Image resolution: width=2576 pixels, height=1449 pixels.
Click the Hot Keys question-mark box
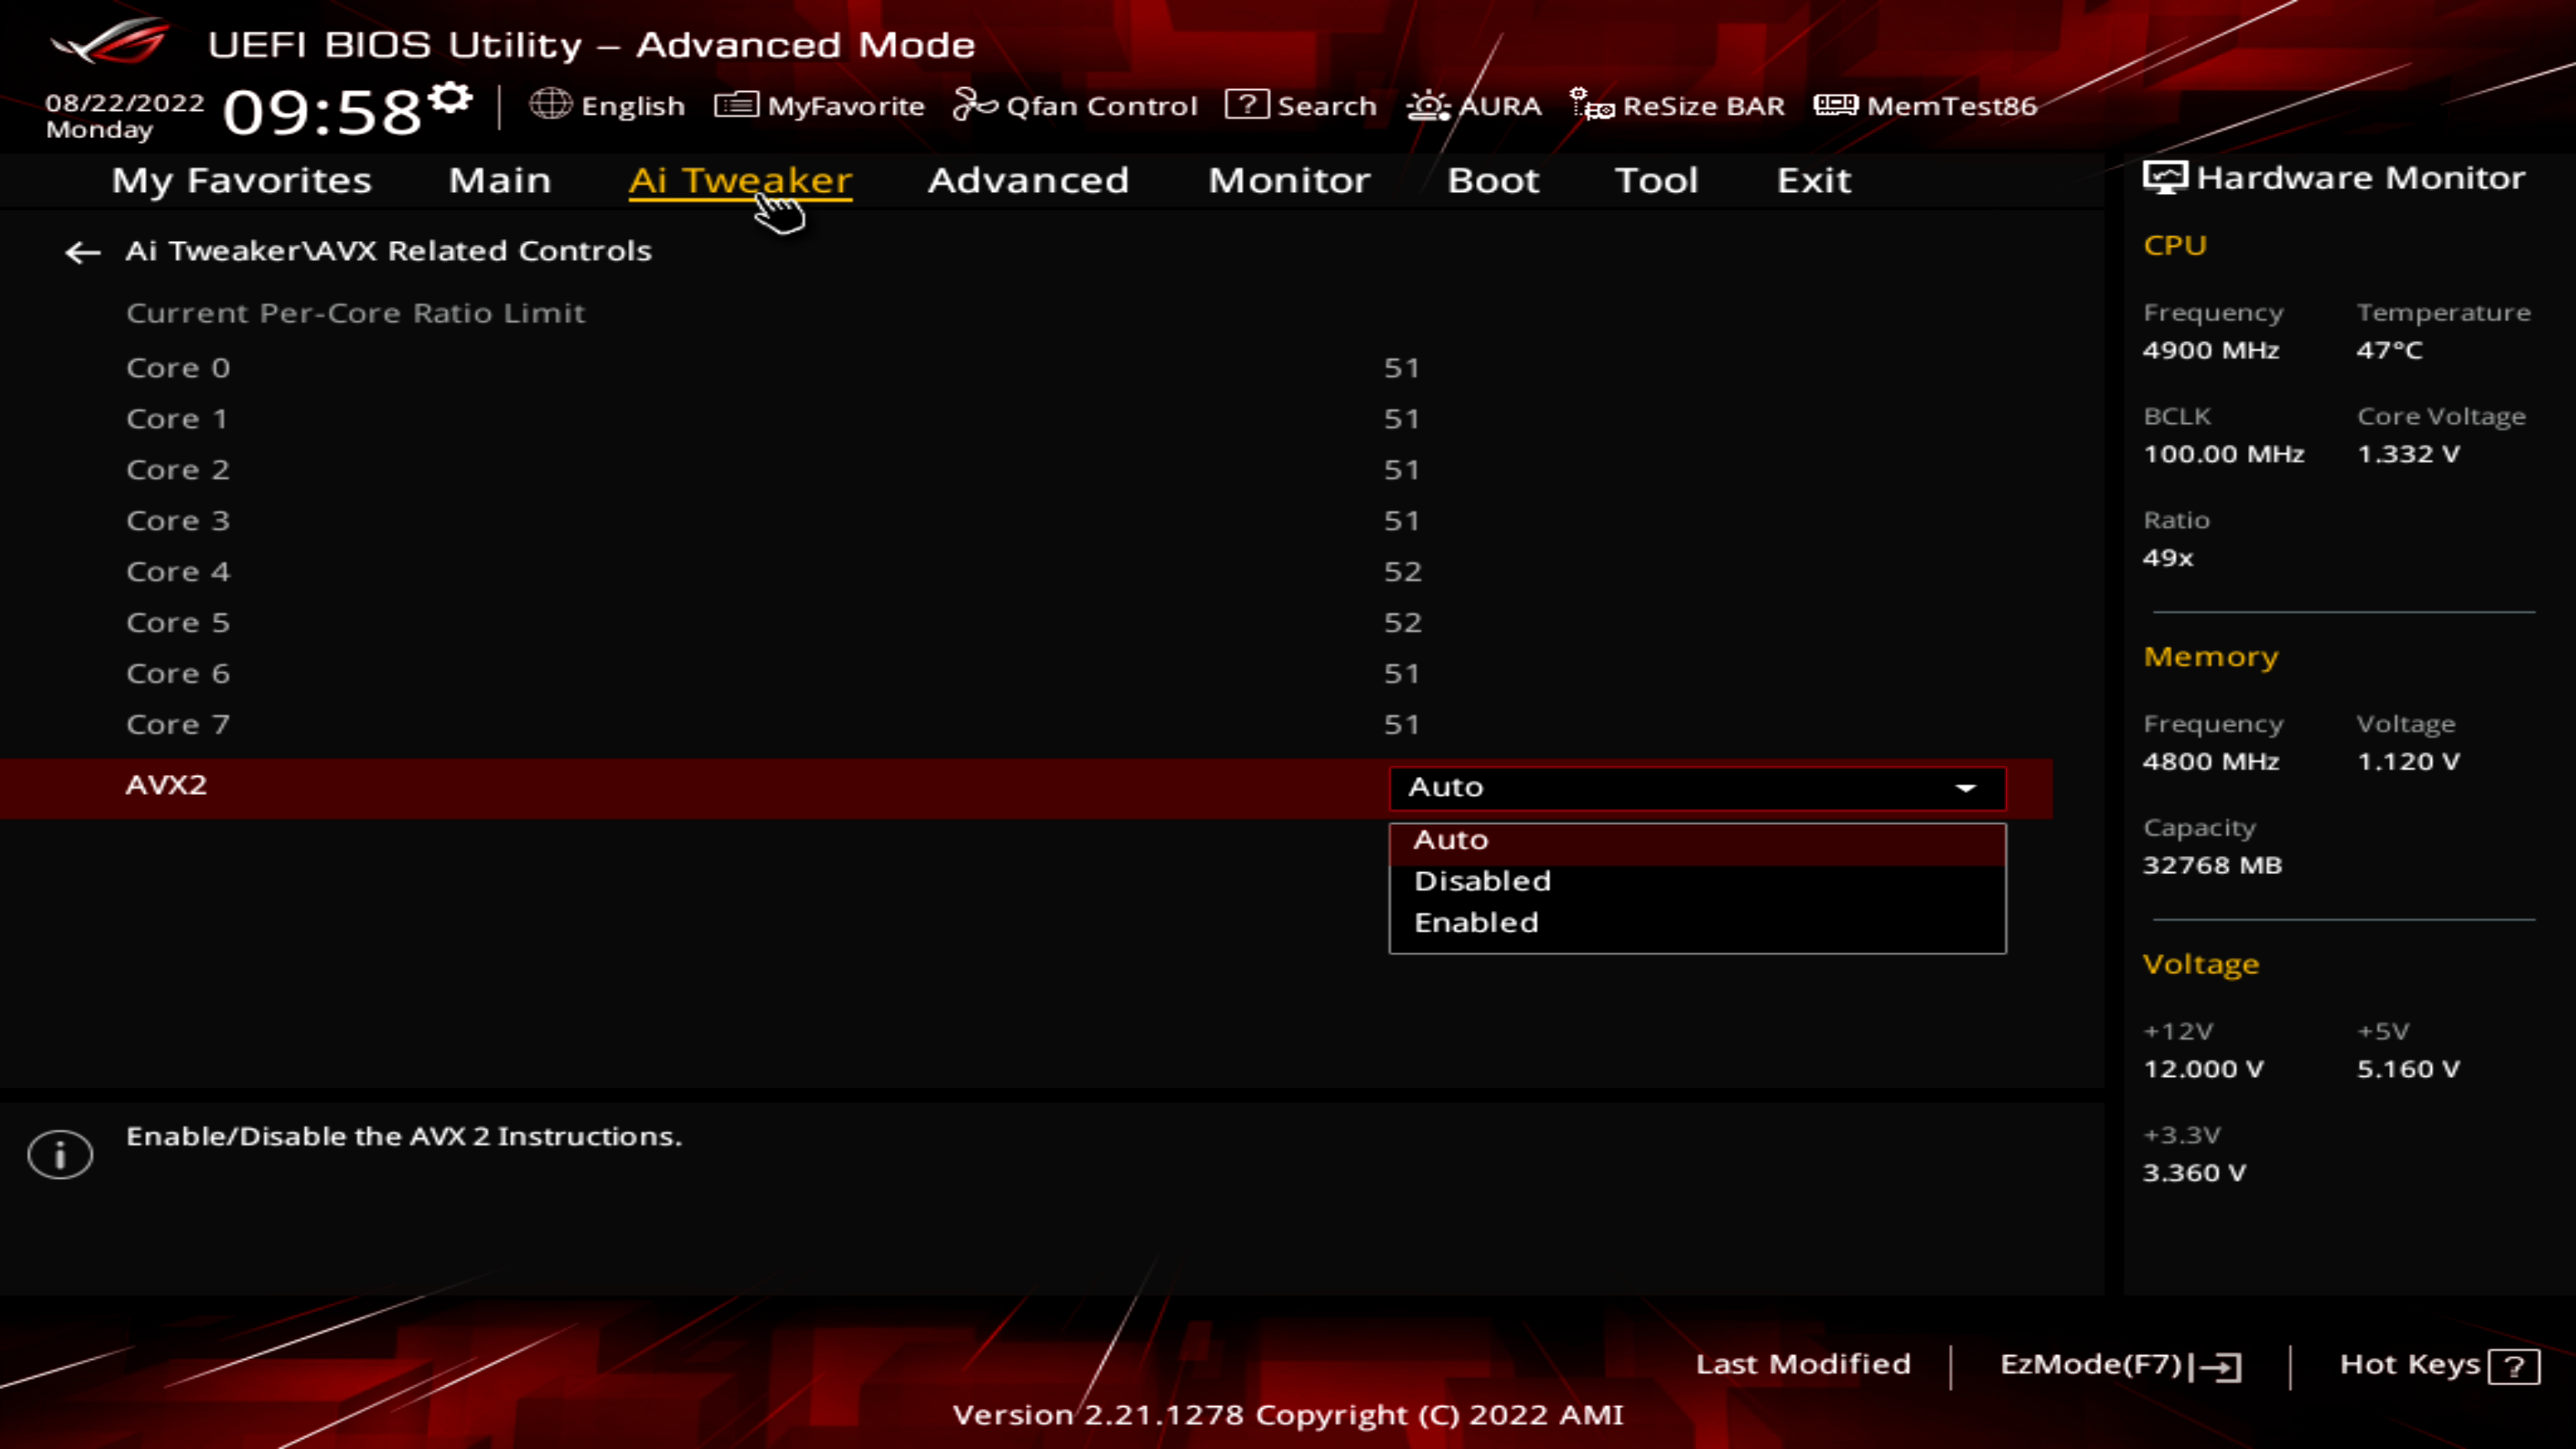(x=2514, y=1366)
